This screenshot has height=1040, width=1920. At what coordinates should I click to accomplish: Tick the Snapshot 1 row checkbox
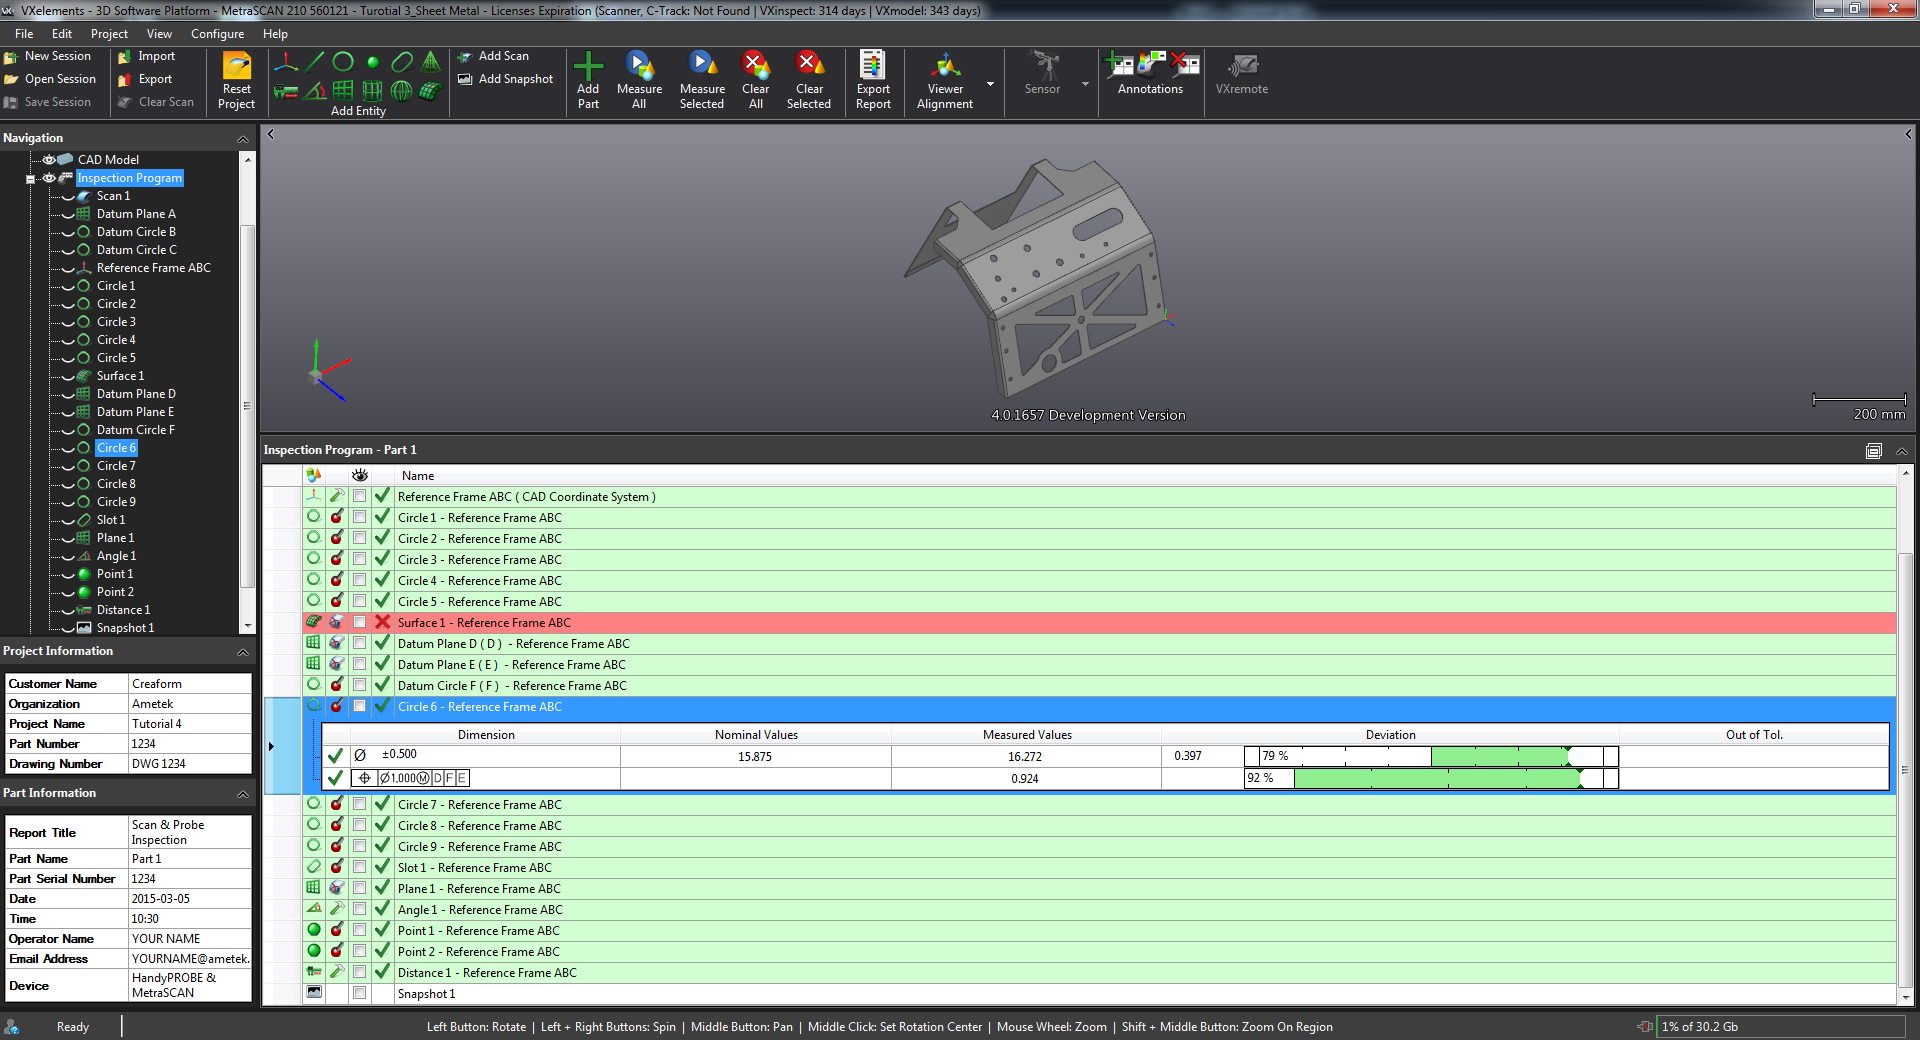click(359, 993)
